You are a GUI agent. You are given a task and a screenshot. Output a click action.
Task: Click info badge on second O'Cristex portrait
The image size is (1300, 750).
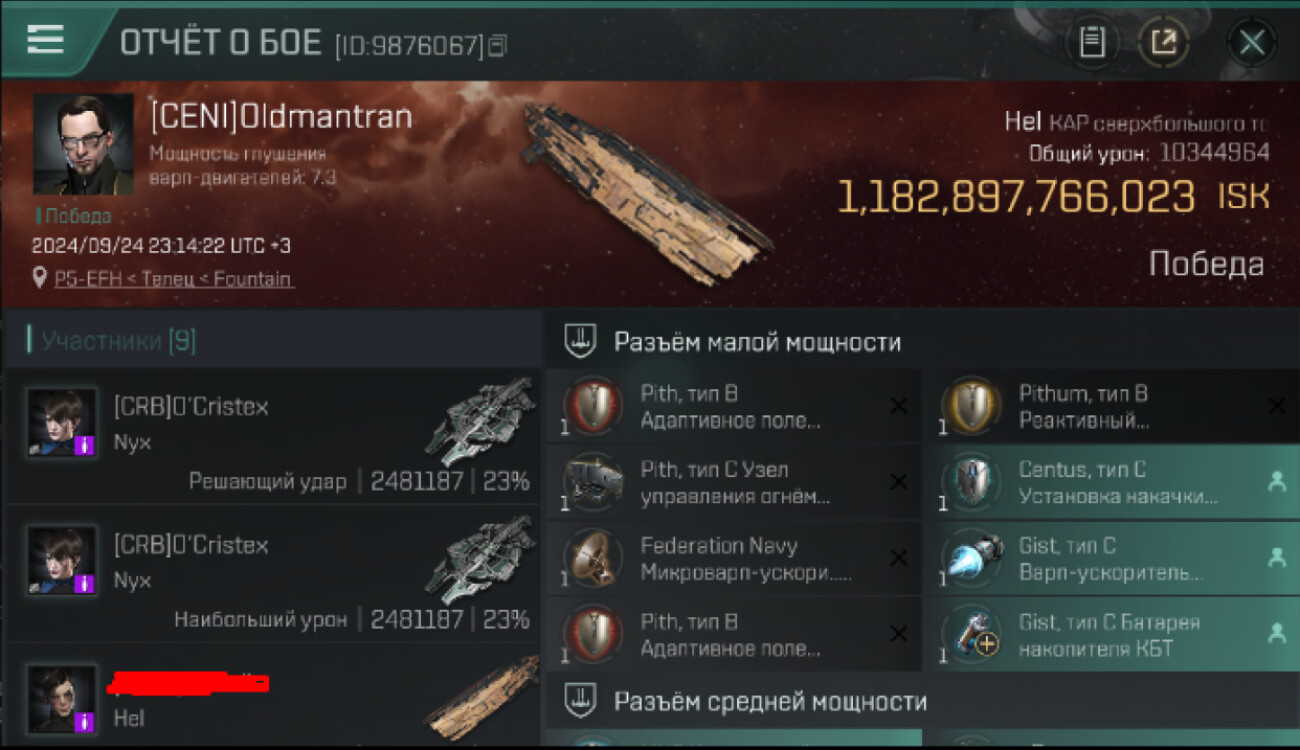[84, 583]
